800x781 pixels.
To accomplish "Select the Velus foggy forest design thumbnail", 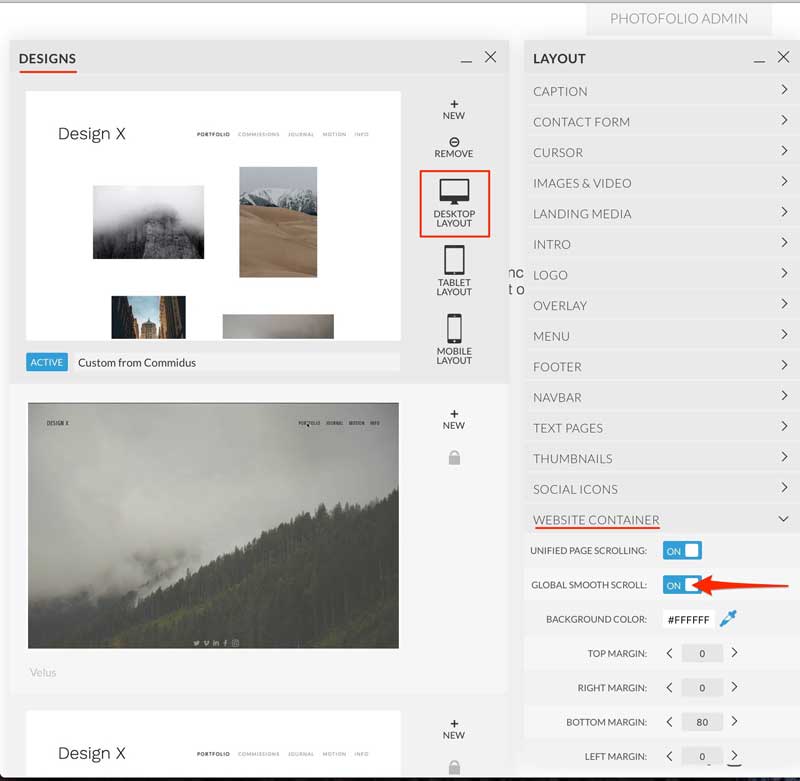I will [213, 525].
